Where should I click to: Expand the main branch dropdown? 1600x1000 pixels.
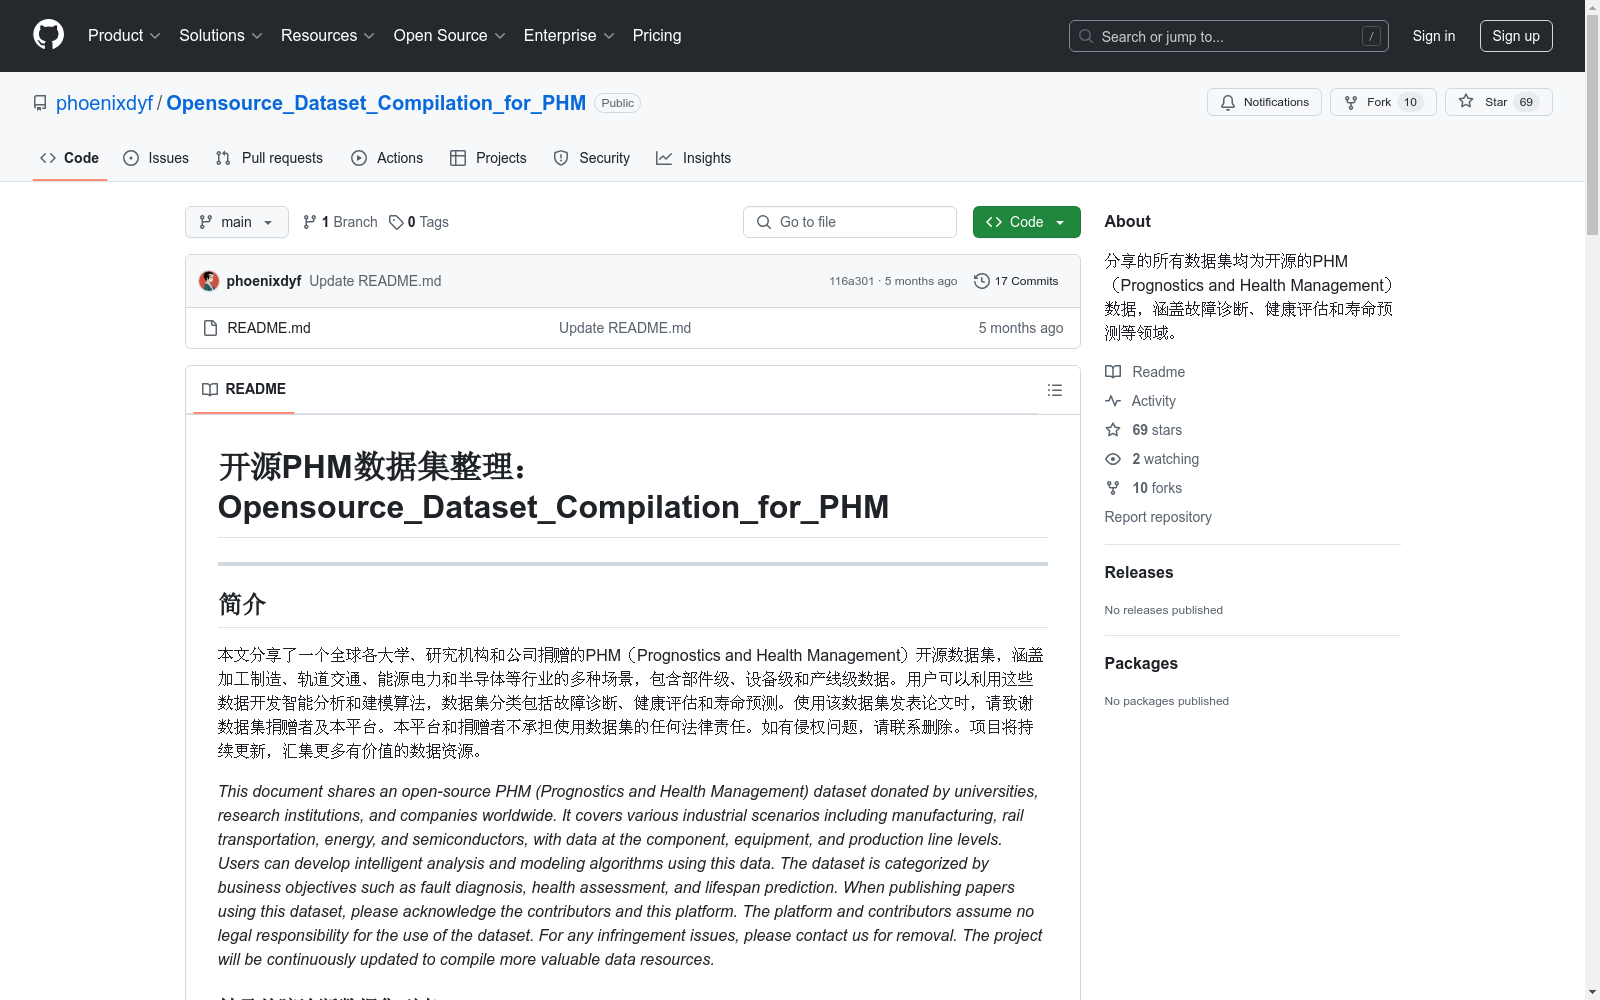tap(236, 221)
